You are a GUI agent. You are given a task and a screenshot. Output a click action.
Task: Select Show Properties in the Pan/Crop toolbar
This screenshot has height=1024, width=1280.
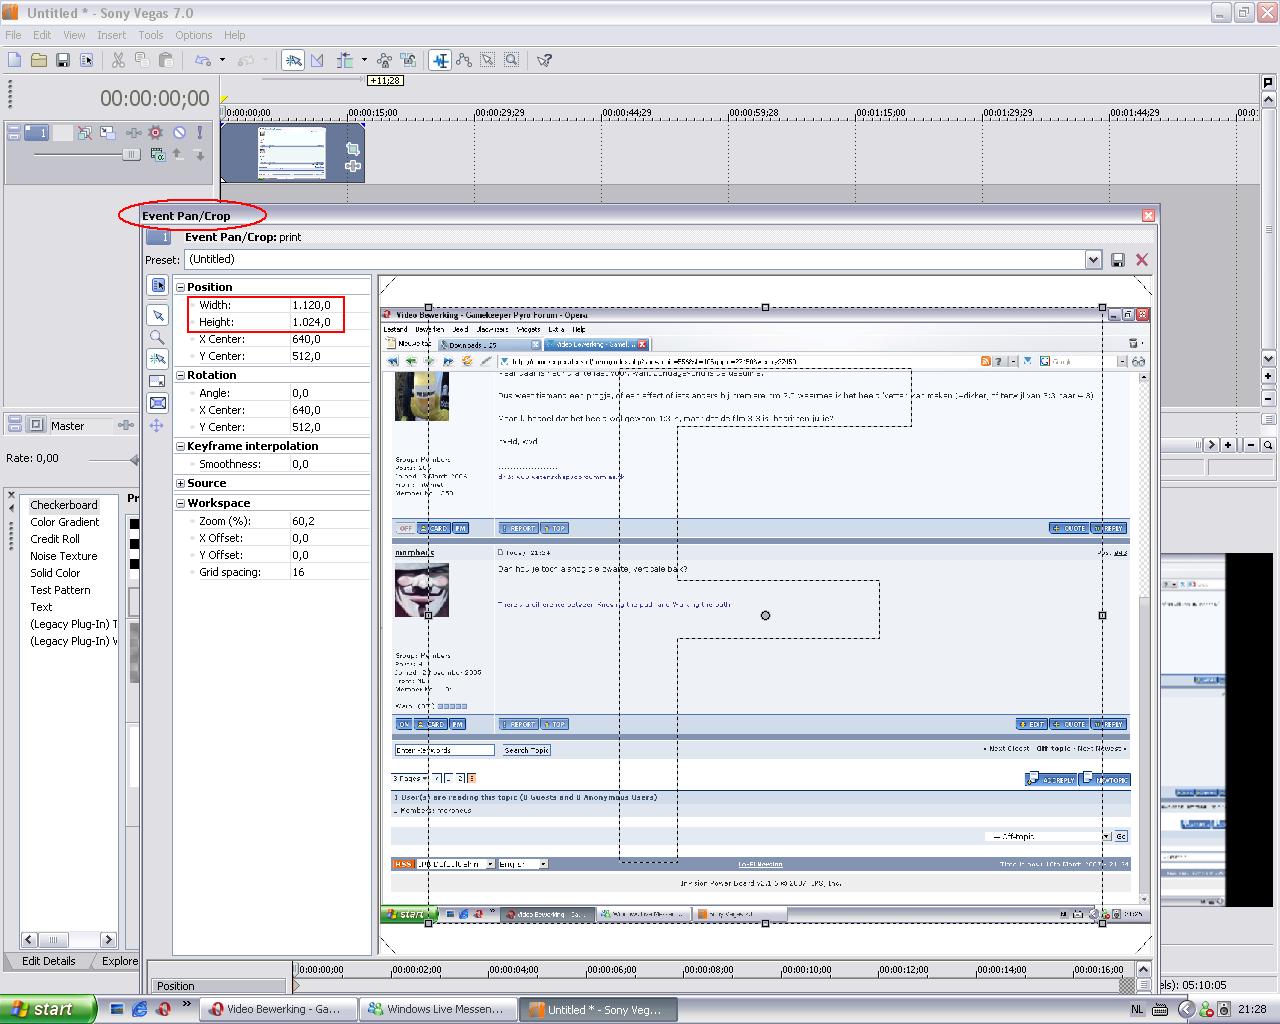(x=158, y=286)
